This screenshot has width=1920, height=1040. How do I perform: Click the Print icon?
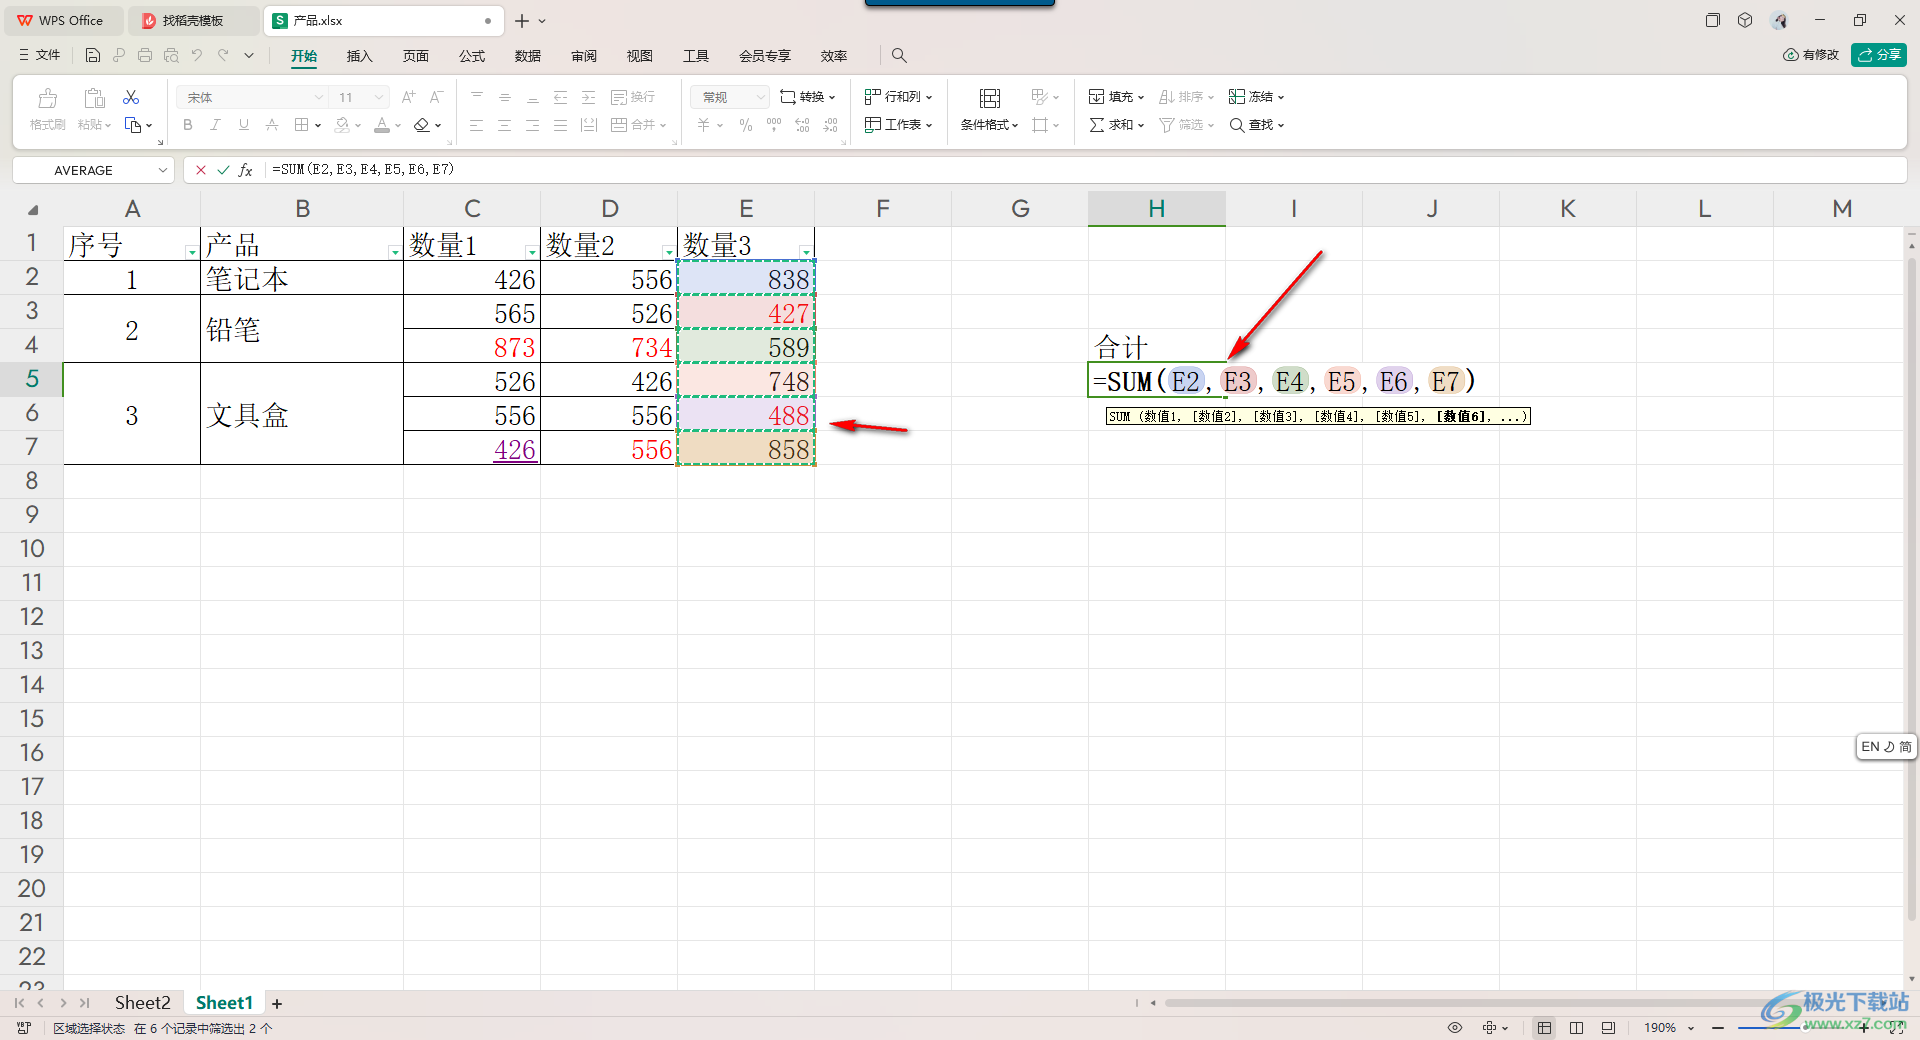point(145,56)
